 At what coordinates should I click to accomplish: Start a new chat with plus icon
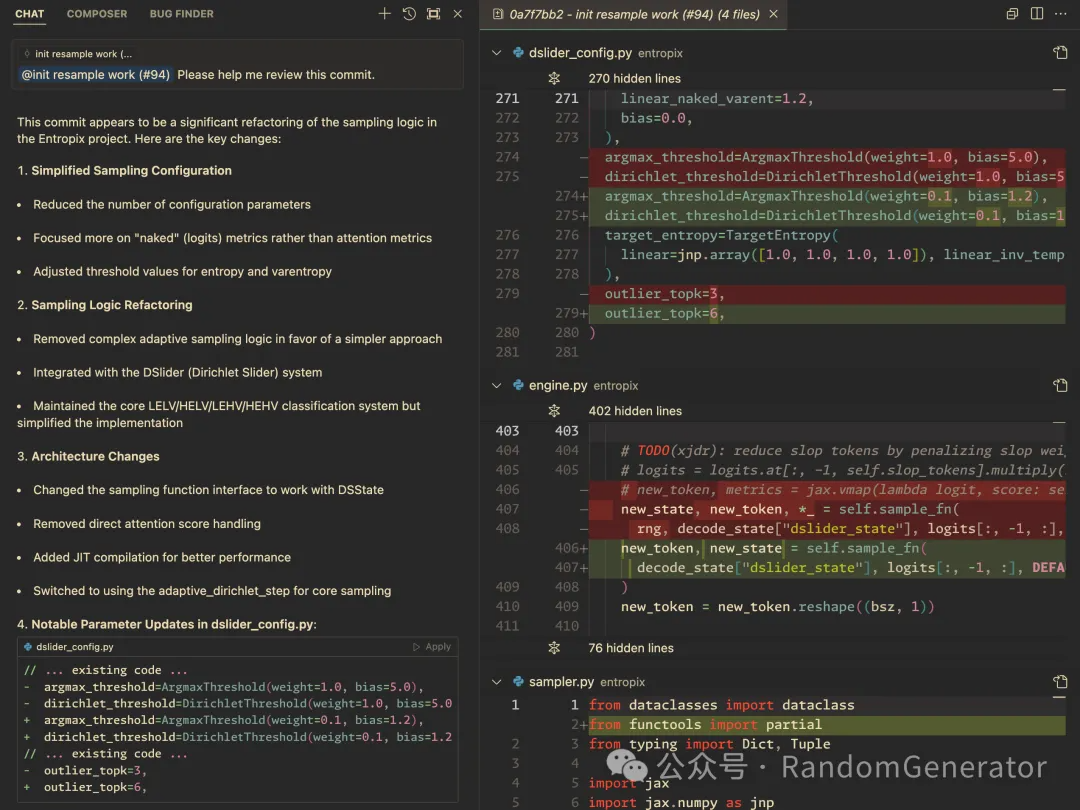(x=384, y=14)
